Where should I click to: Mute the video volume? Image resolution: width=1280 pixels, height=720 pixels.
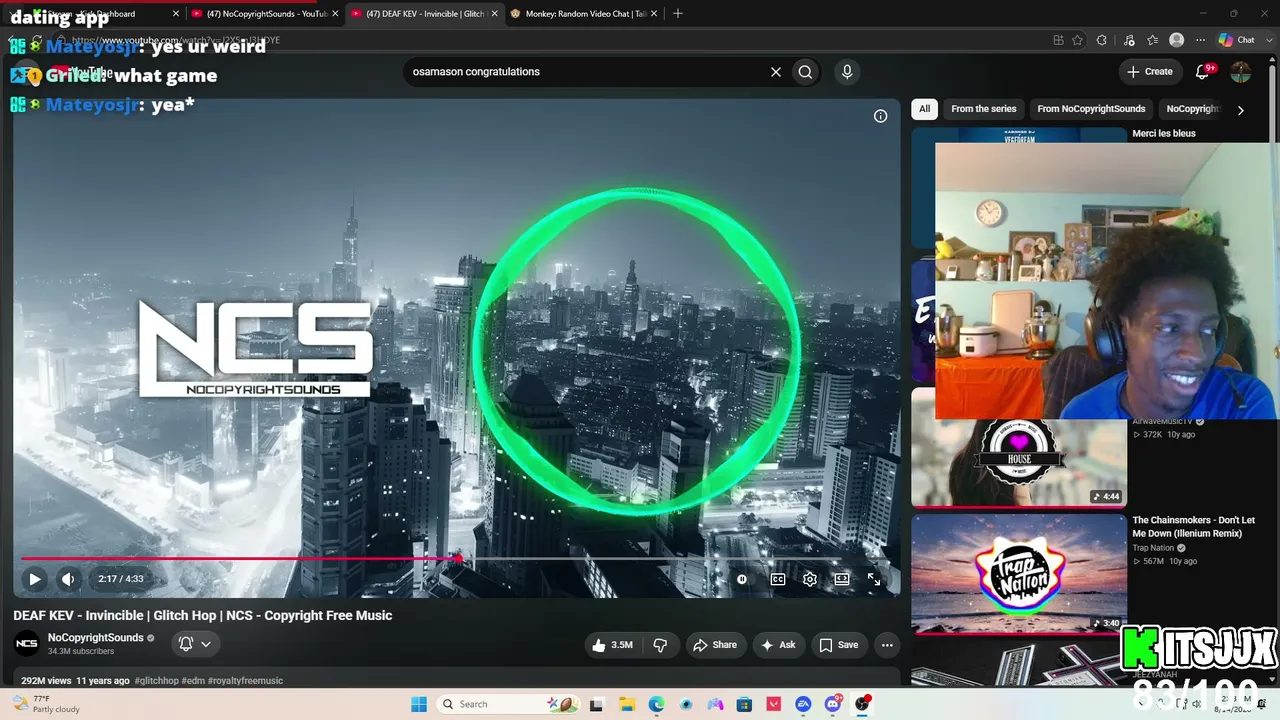point(68,579)
